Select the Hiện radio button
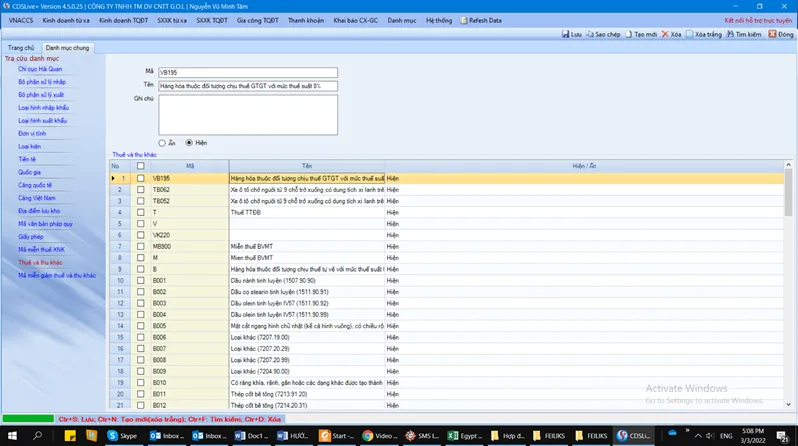This screenshot has width=798, height=446. 188,143
